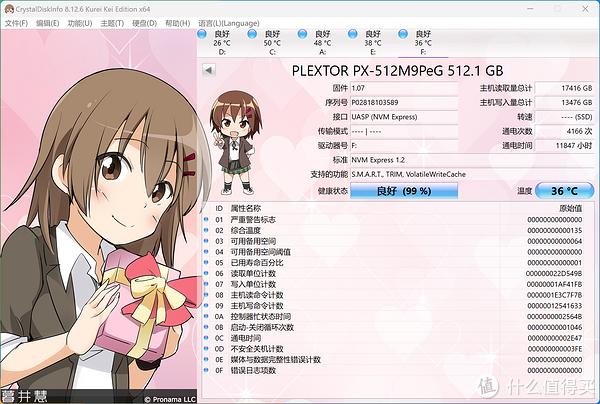Image resolution: width=600 pixels, height=404 pixels.
Task: Open the 功能(U) menu
Action: click(80, 23)
